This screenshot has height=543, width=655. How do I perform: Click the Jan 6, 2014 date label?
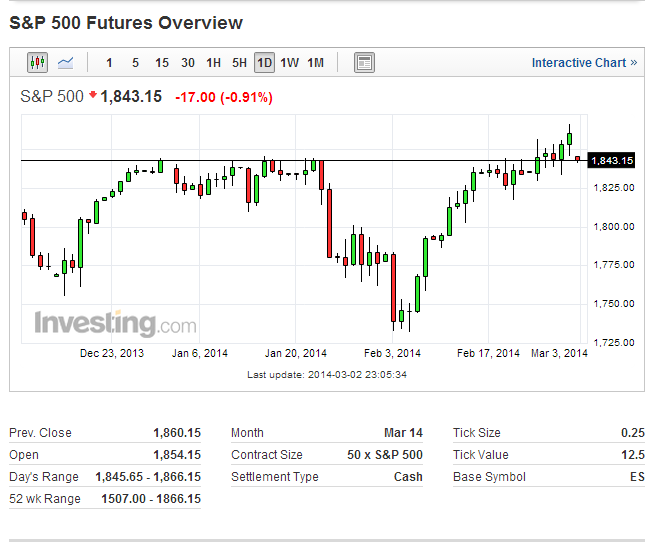click(x=200, y=353)
